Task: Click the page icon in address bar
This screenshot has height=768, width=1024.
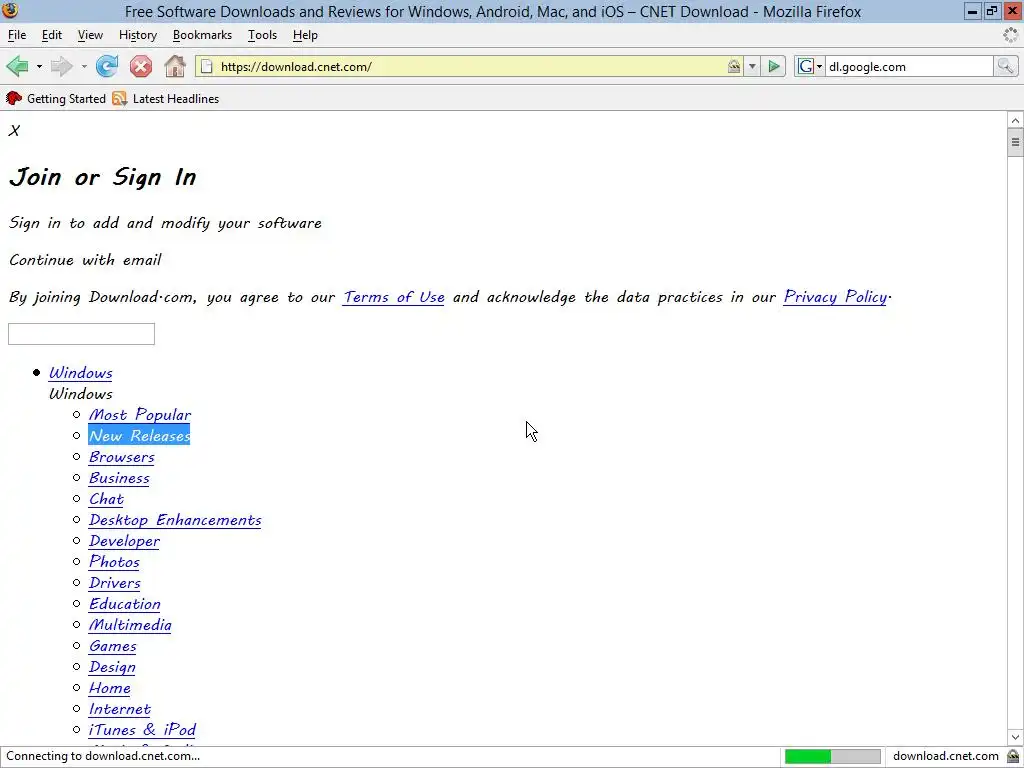Action: [x=206, y=66]
